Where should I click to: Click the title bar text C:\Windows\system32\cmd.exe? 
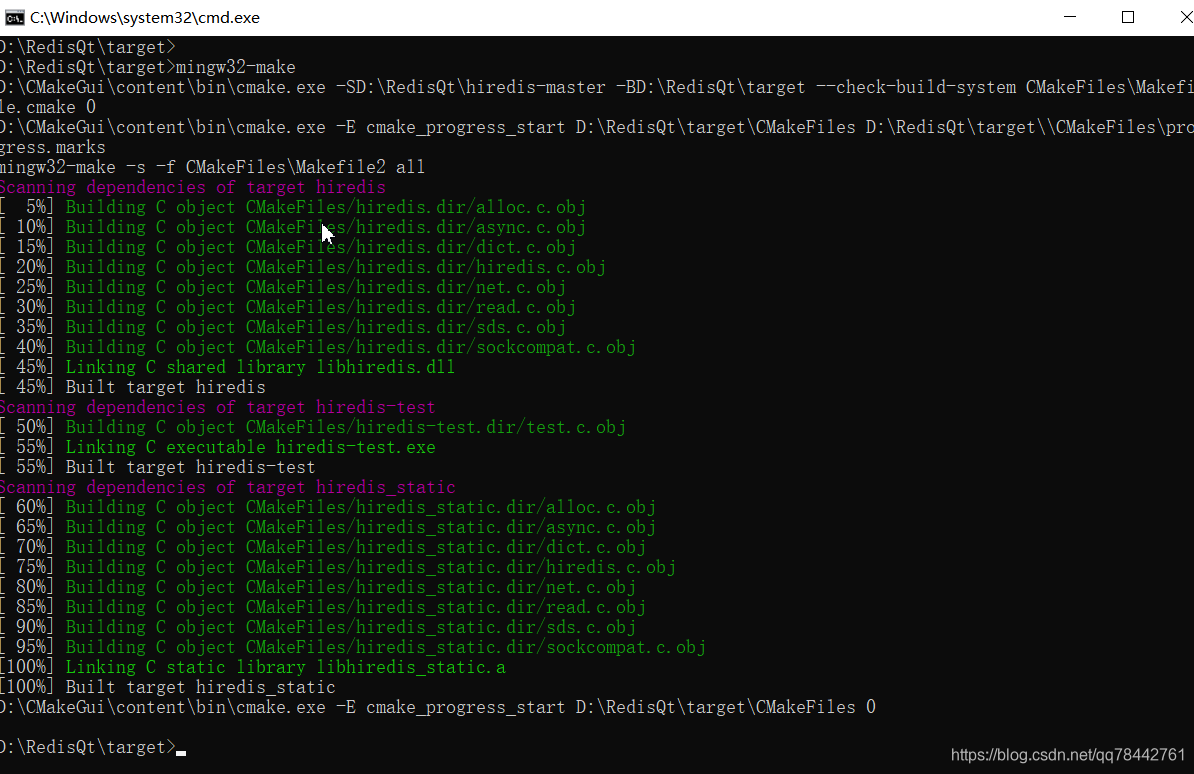pos(144,17)
